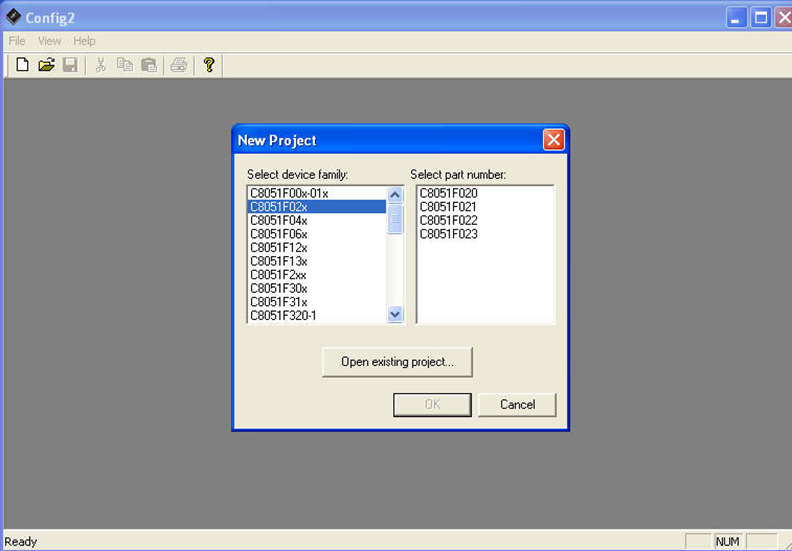Open the View menu

point(50,41)
